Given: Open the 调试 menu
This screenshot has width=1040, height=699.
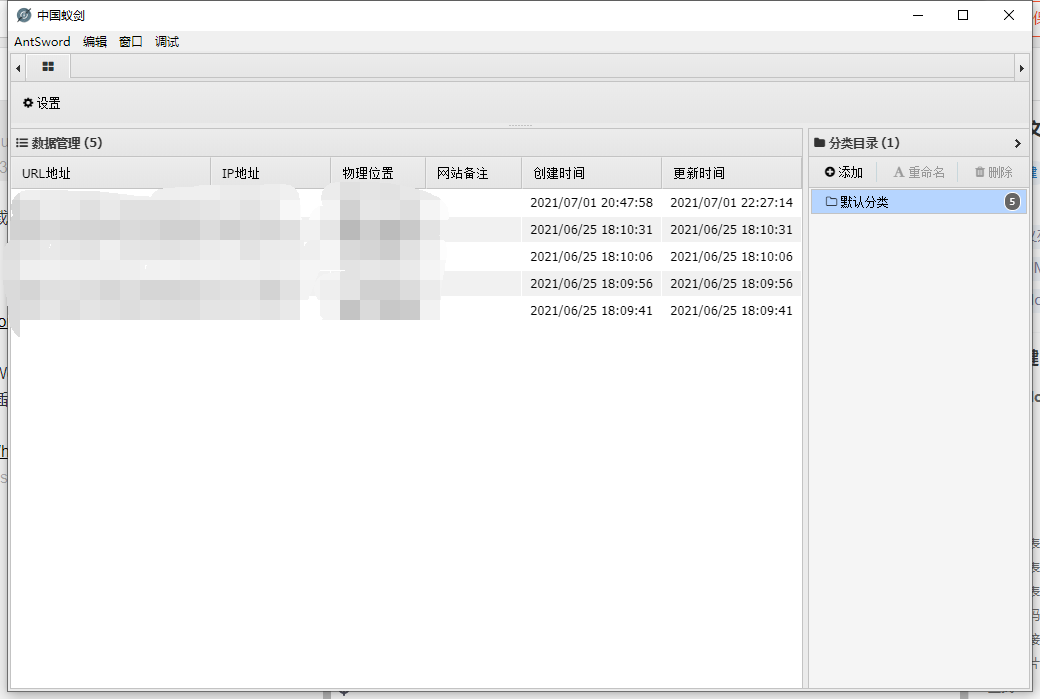Looking at the screenshot, I should [167, 42].
